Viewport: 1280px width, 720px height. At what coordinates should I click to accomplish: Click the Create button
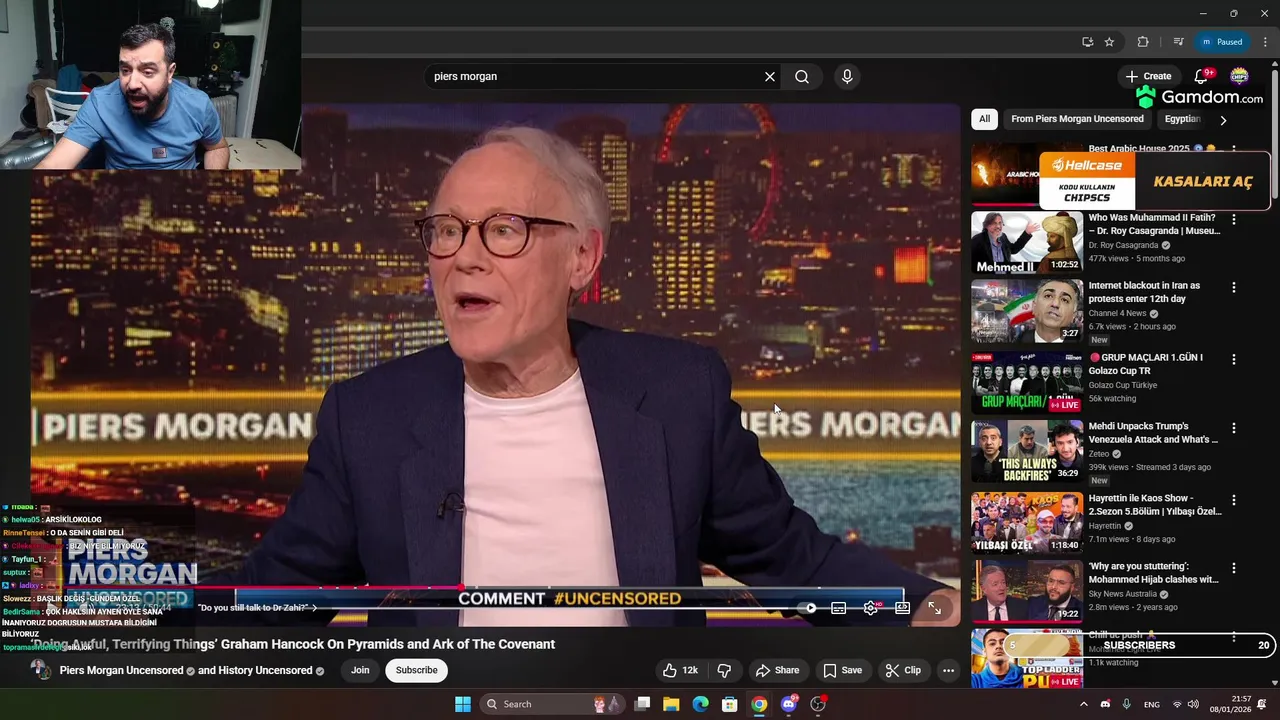[x=1148, y=76]
